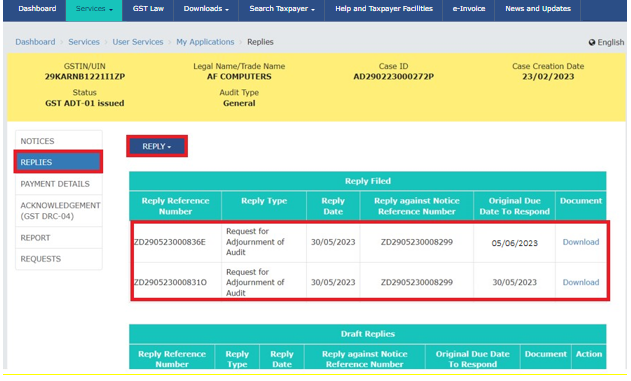The height and width of the screenshot is (381, 631).
Task: Open the e-Invoice menu item
Action: [x=469, y=8]
